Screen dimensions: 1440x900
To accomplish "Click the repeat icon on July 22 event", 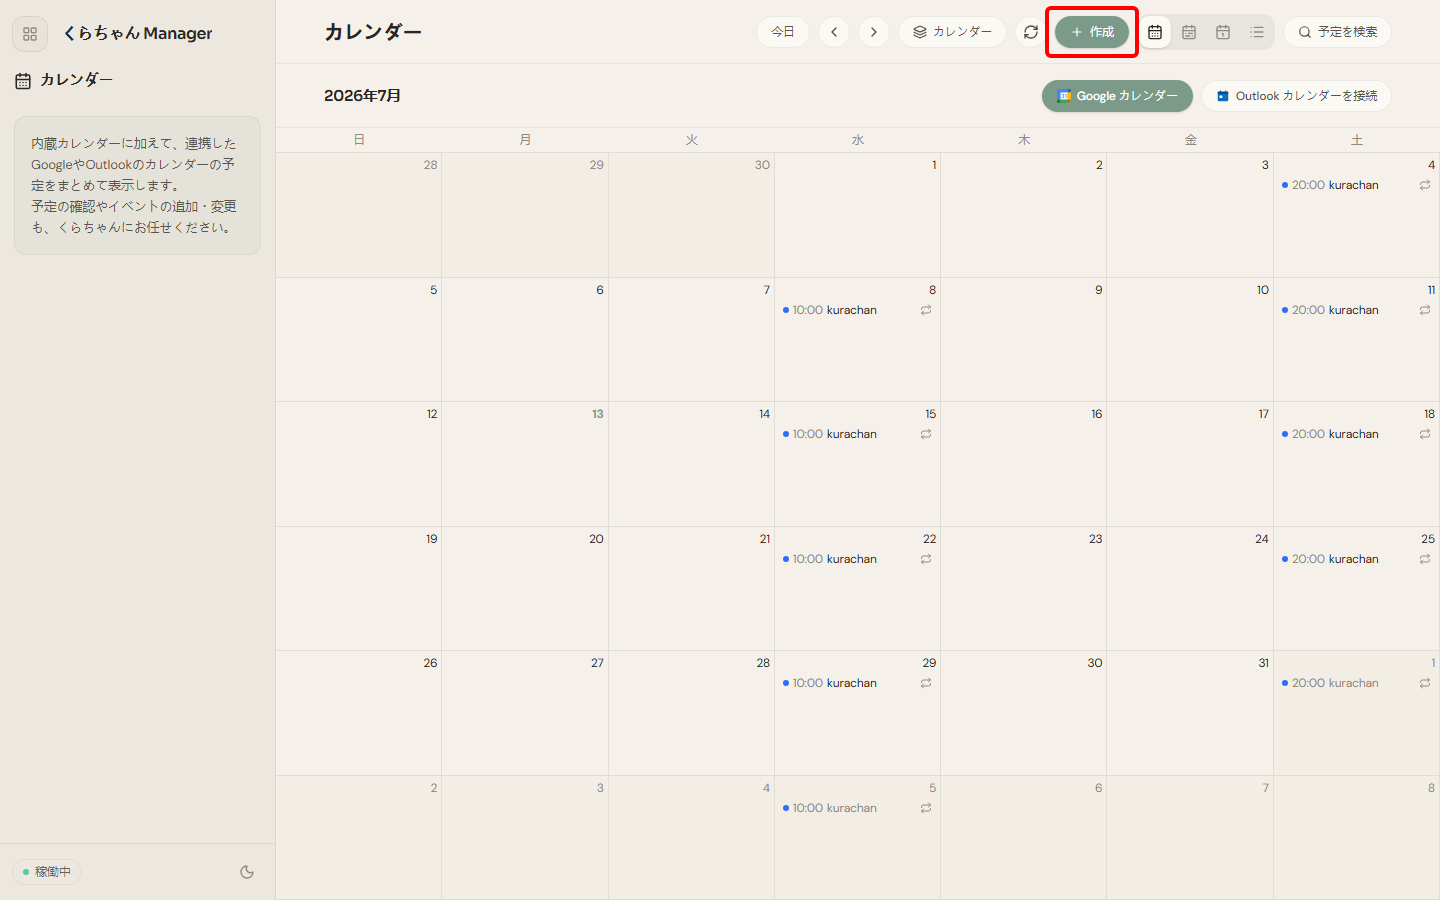I will pyautogui.click(x=926, y=559).
